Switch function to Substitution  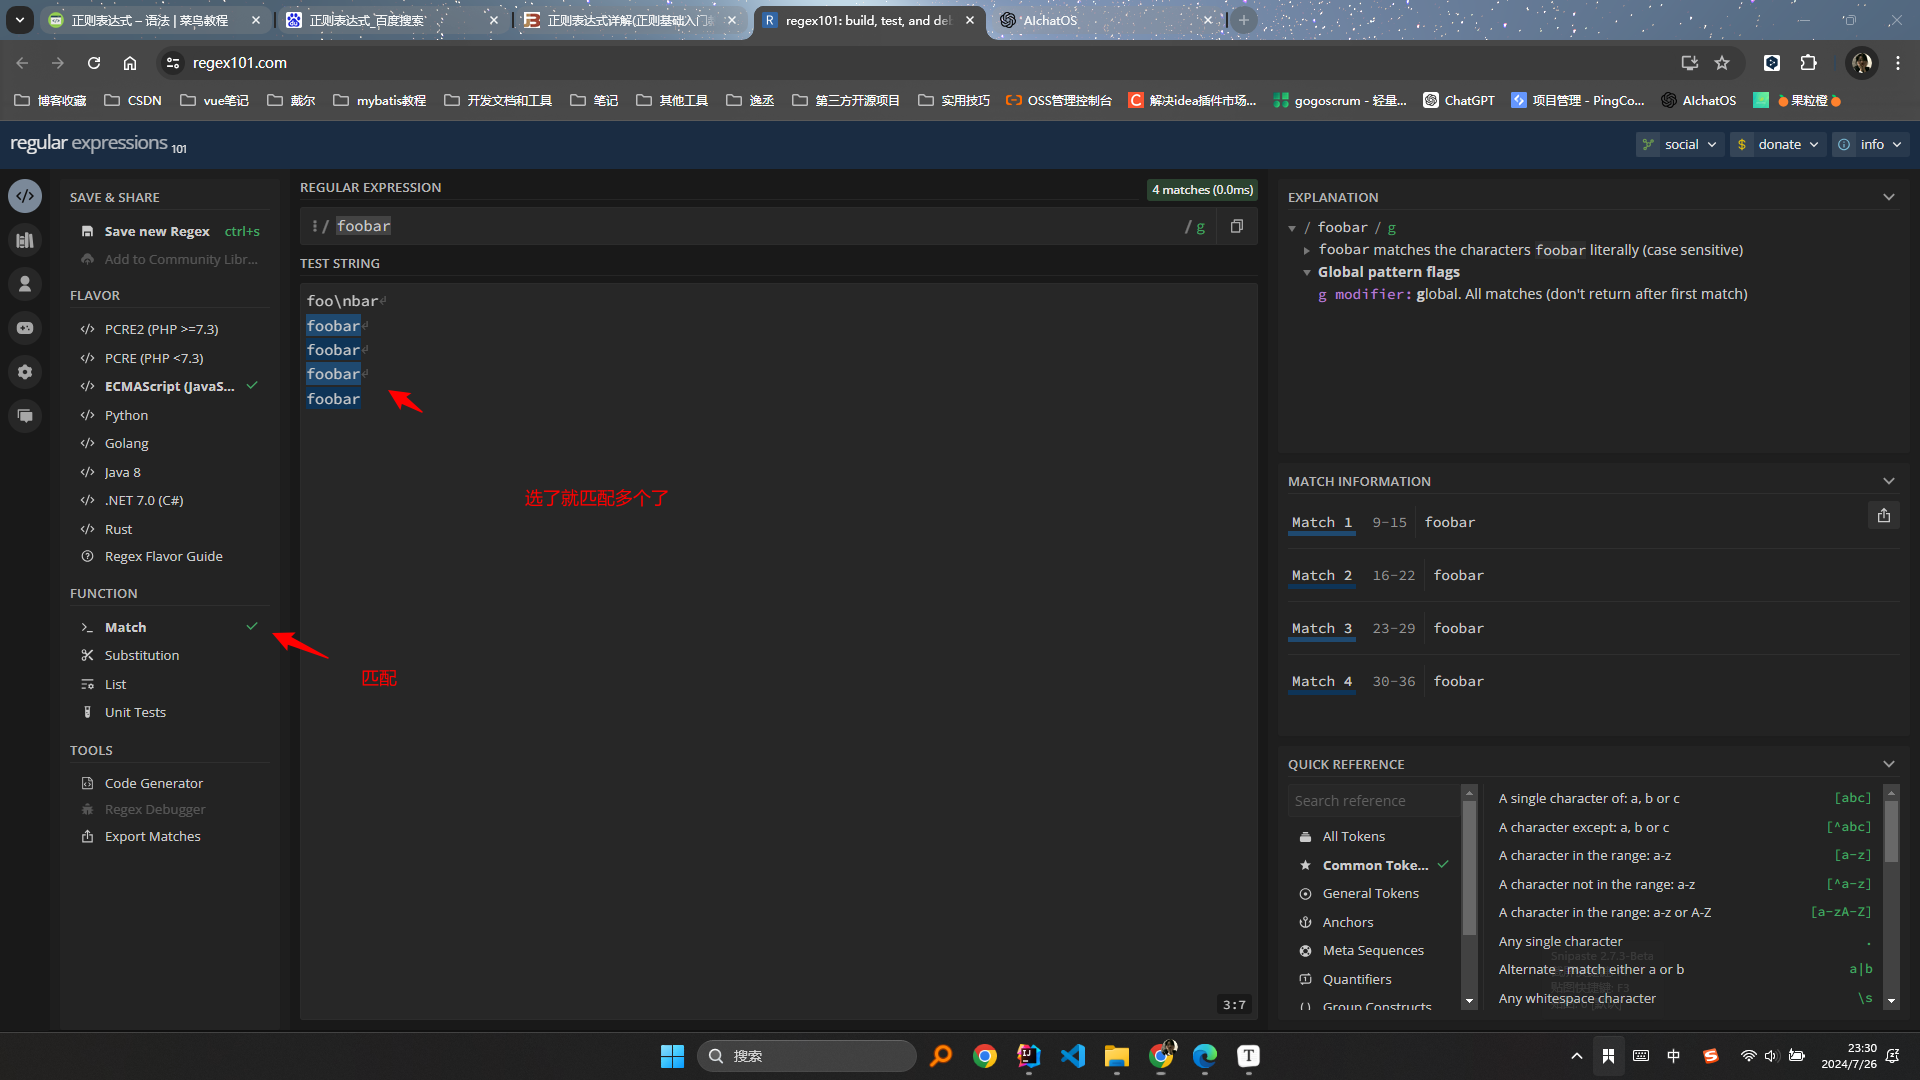tap(142, 655)
